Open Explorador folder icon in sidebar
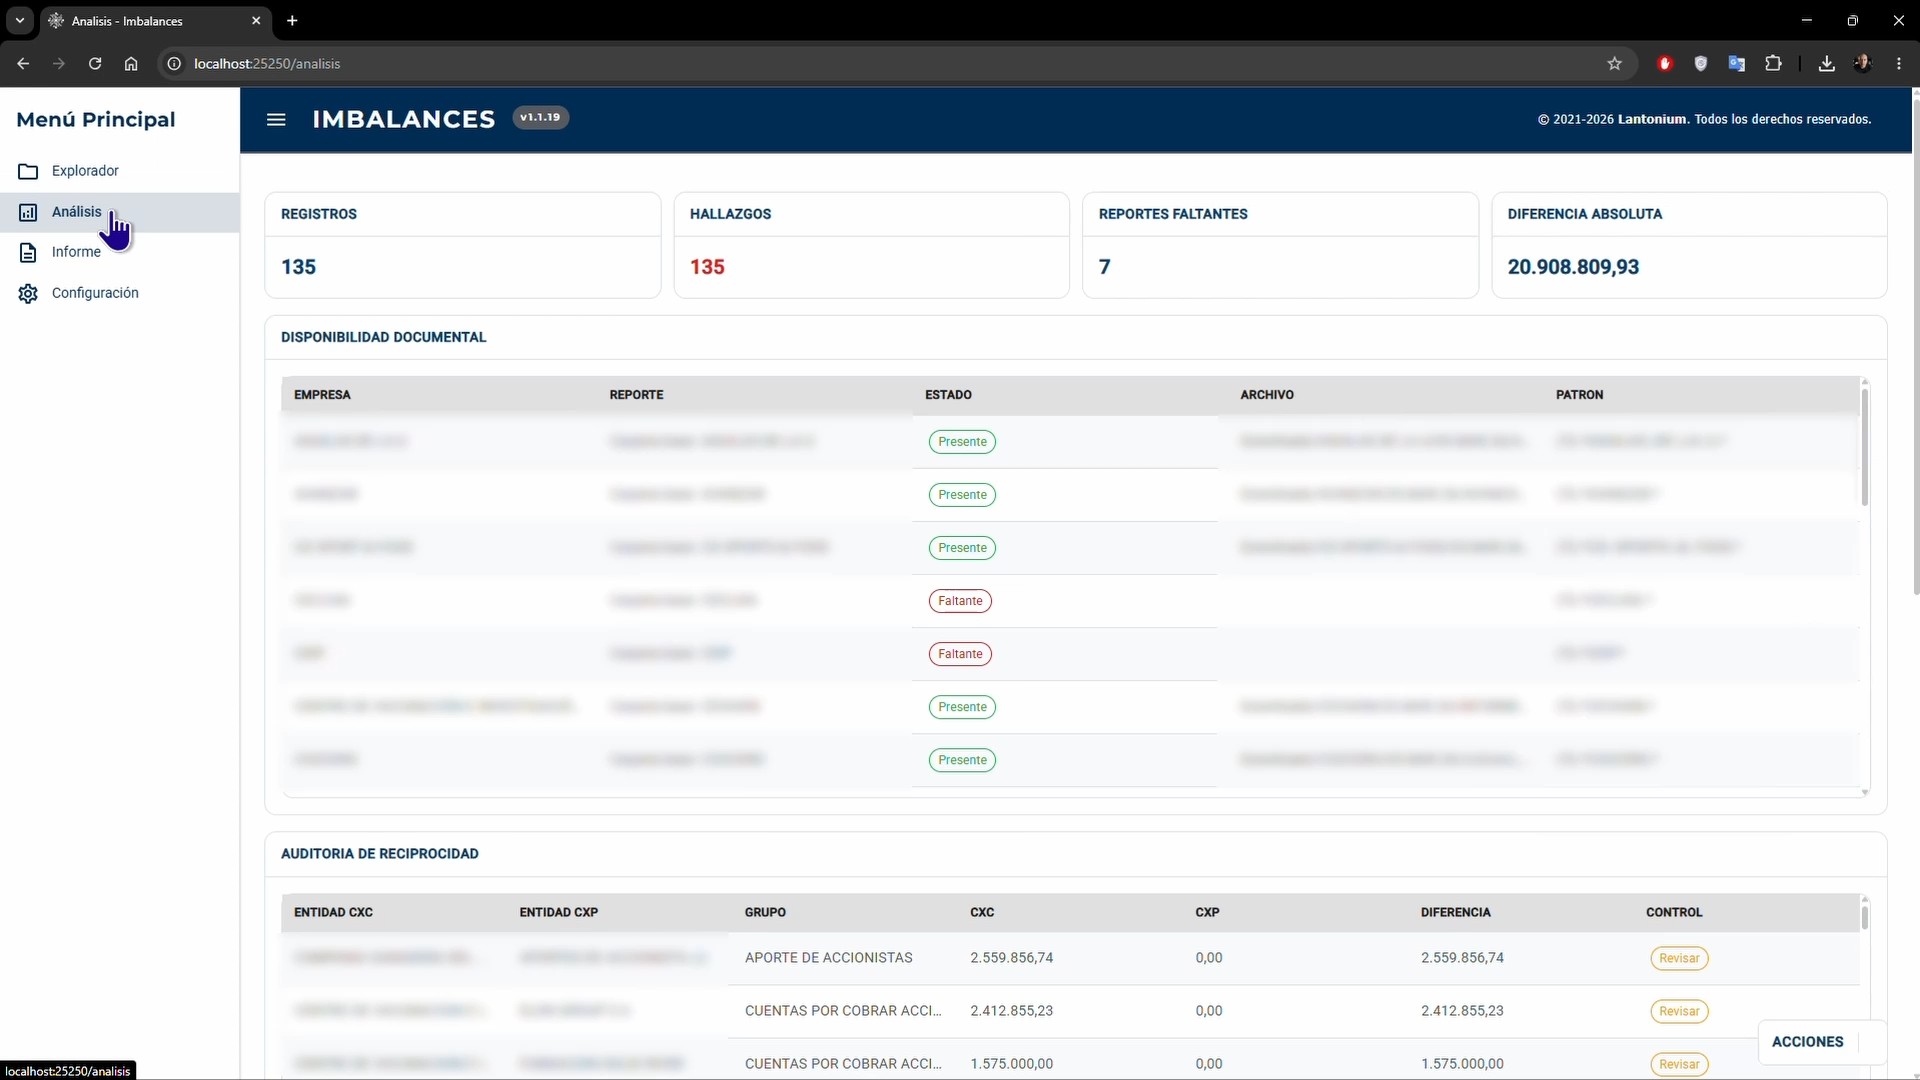Viewport: 1920px width, 1080px height. point(28,171)
